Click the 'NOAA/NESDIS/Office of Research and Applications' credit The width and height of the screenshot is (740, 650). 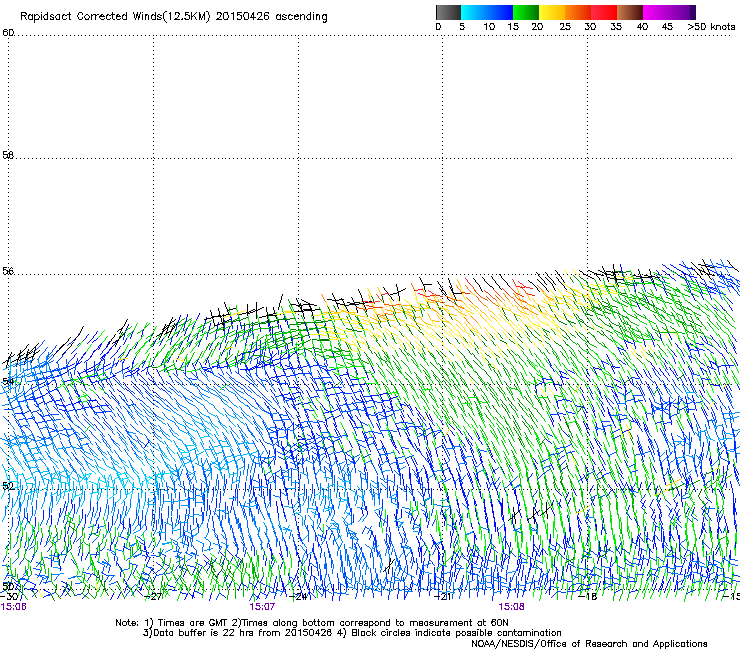(x=589, y=644)
